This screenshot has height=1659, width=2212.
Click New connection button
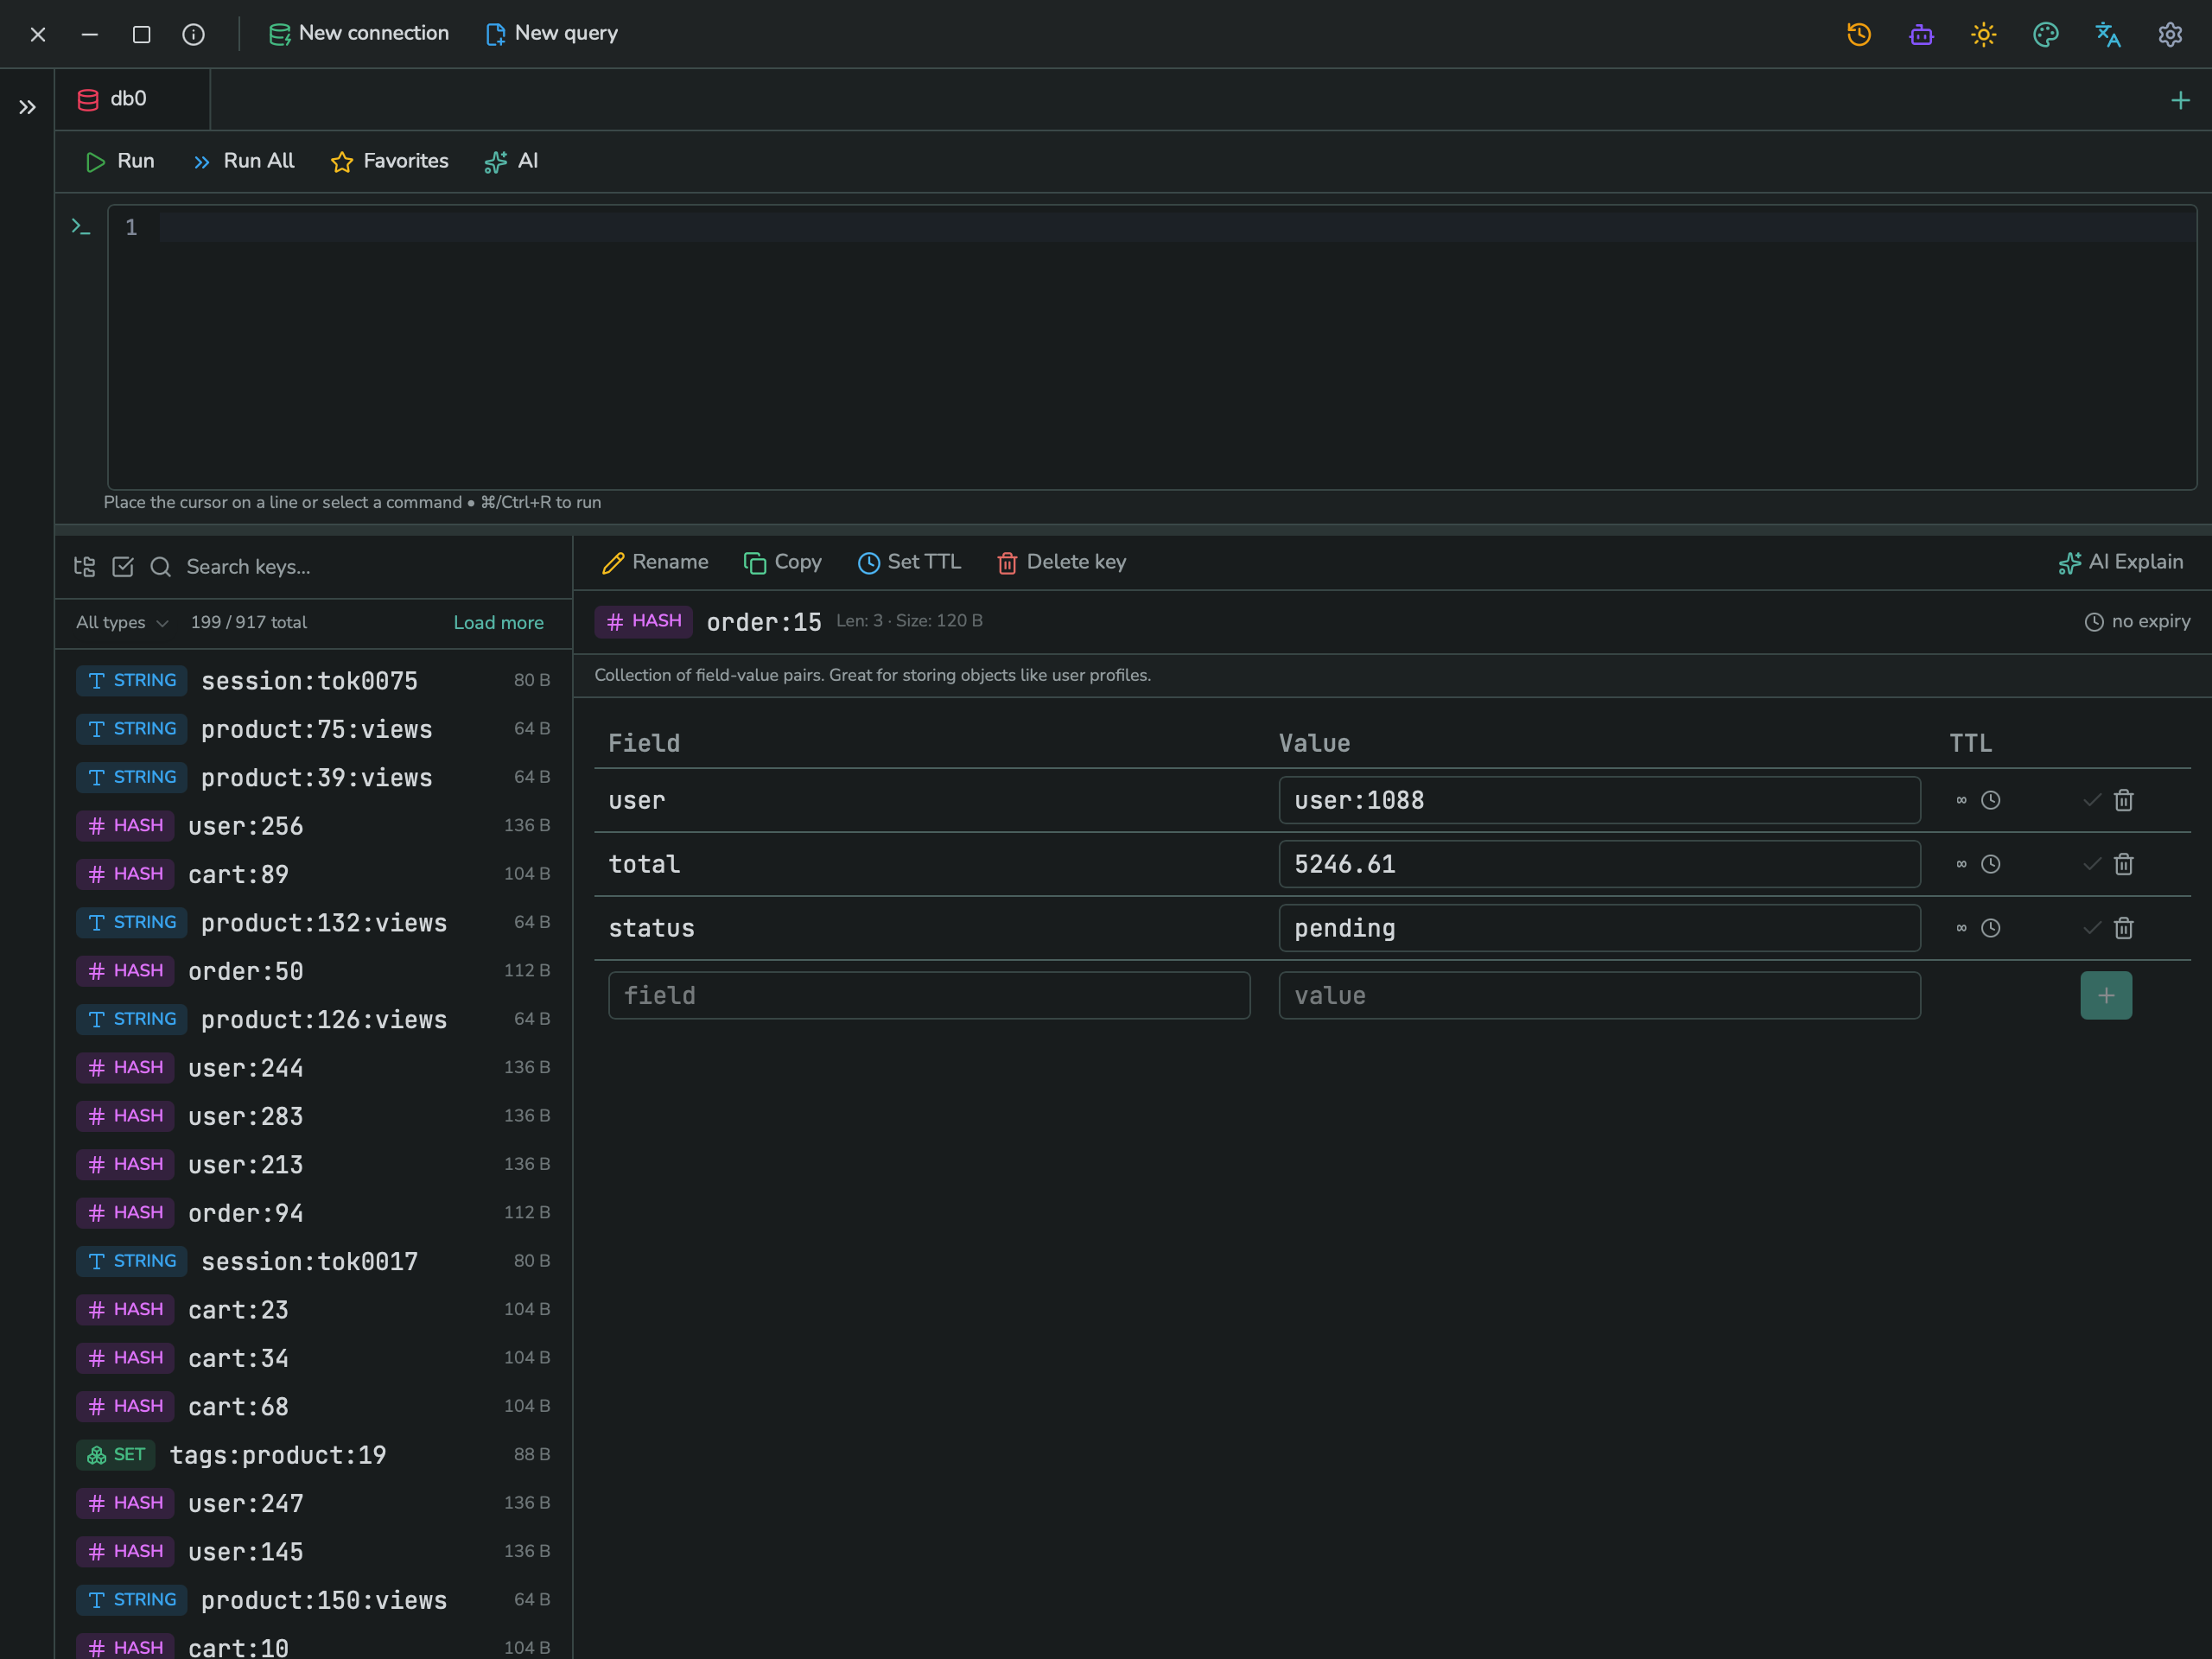pos(359,33)
